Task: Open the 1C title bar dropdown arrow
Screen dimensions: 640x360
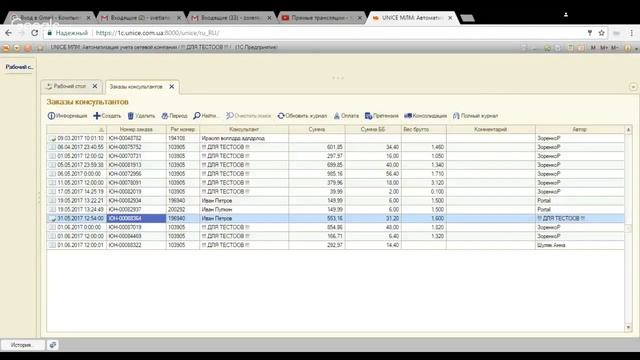Action: click(x=636, y=49)
